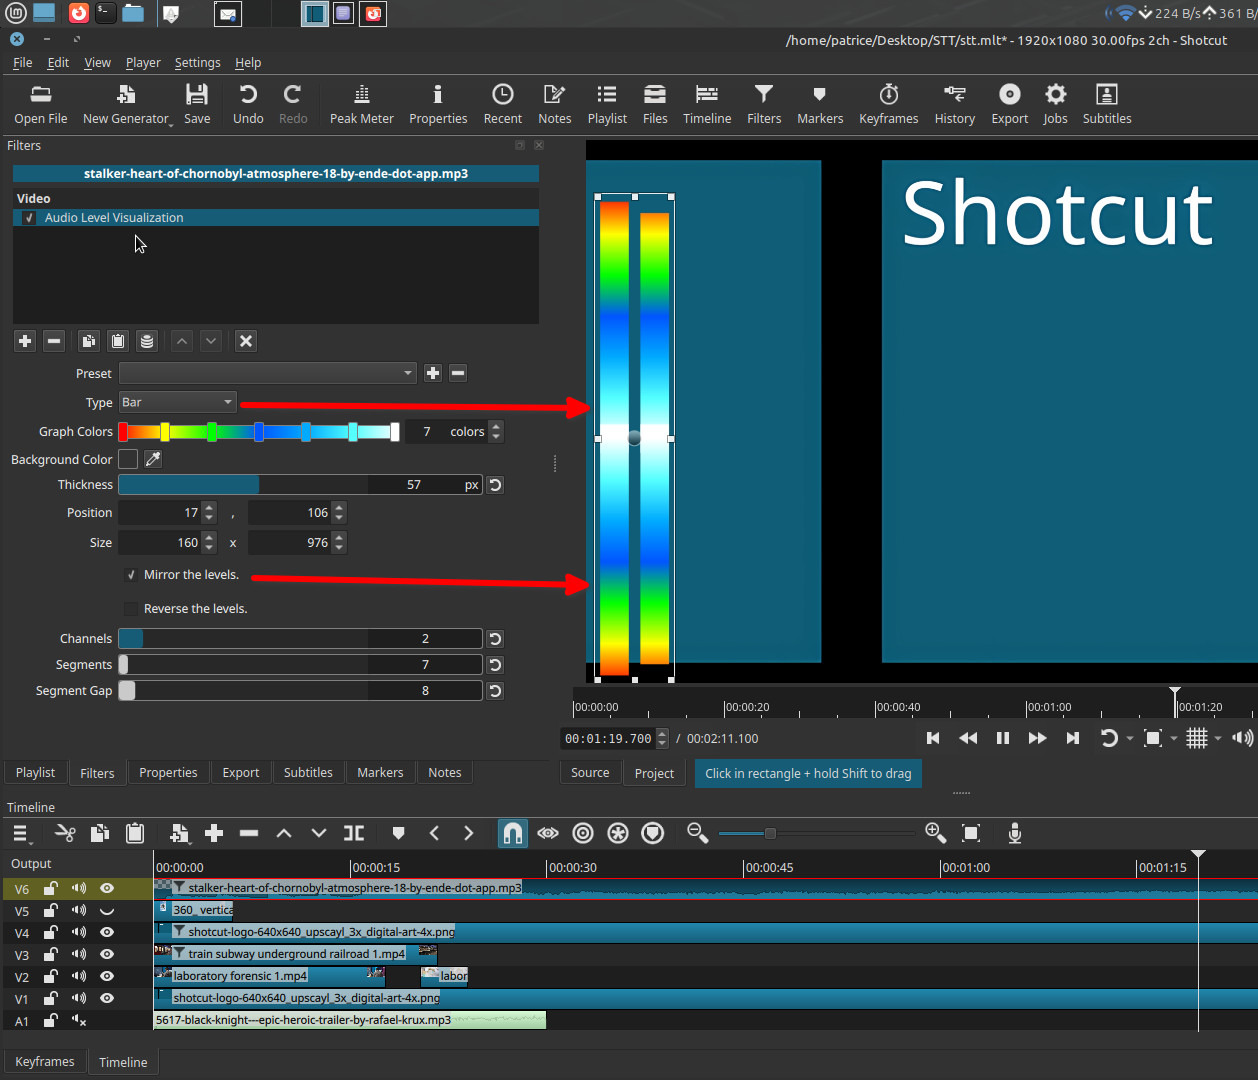The height and width of the screenshot is (1080, 1258).
Task: Expand the Preset dropdown
Action: point(267,373)
